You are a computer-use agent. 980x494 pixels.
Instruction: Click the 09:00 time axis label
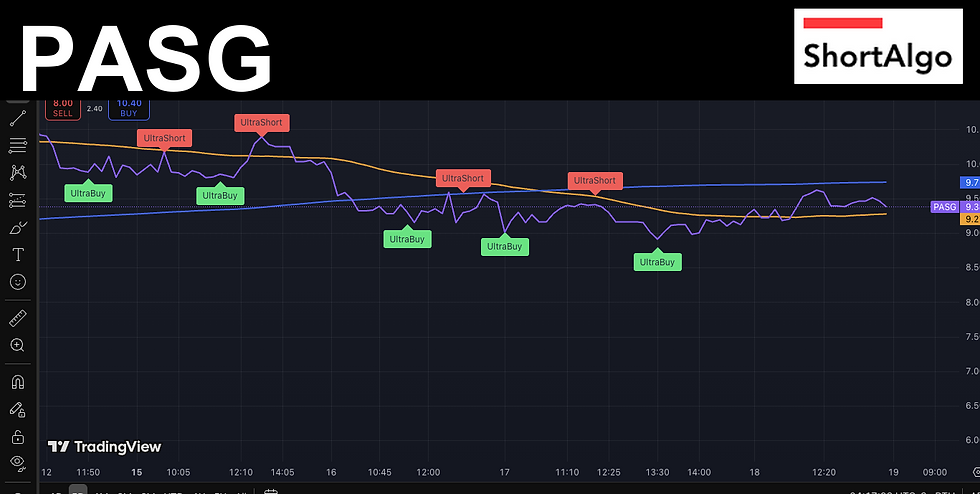coord(934,472)
